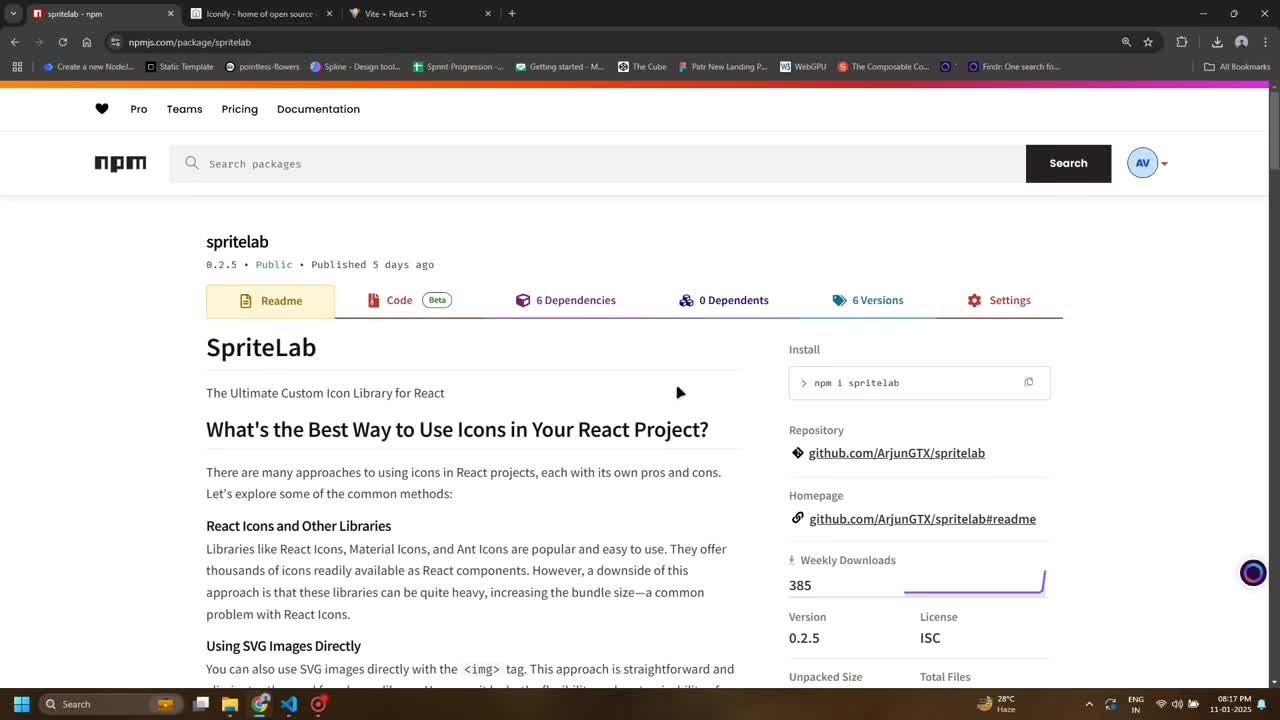
Task: Open the spritelab#readme homepage link
Action: (x=922, y=519)
